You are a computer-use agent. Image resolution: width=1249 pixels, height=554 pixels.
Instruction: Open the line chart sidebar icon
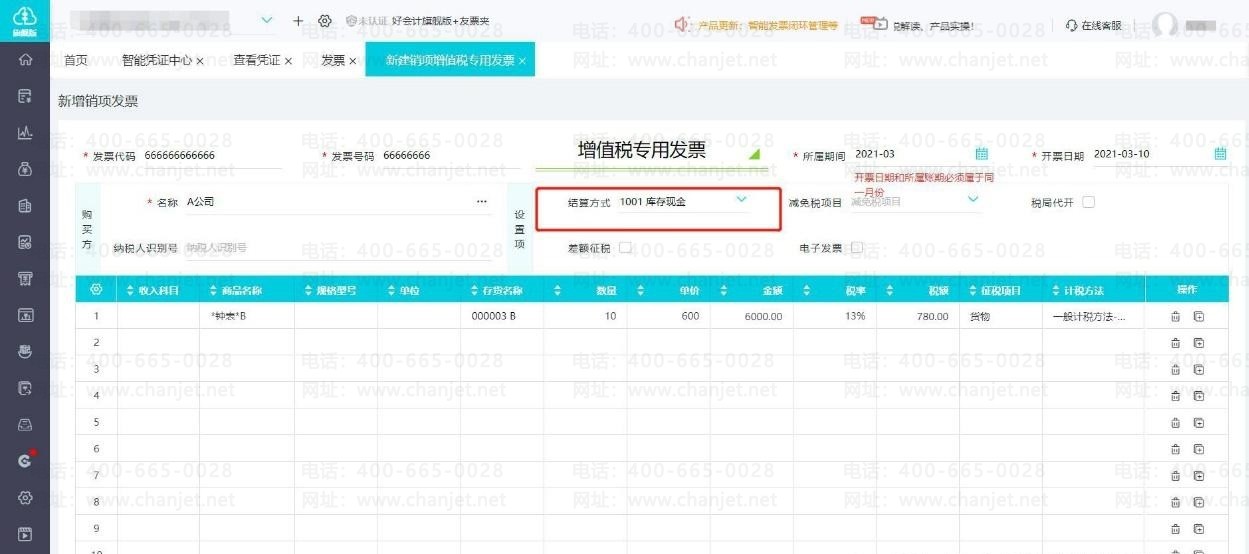[x=25, y=132]
